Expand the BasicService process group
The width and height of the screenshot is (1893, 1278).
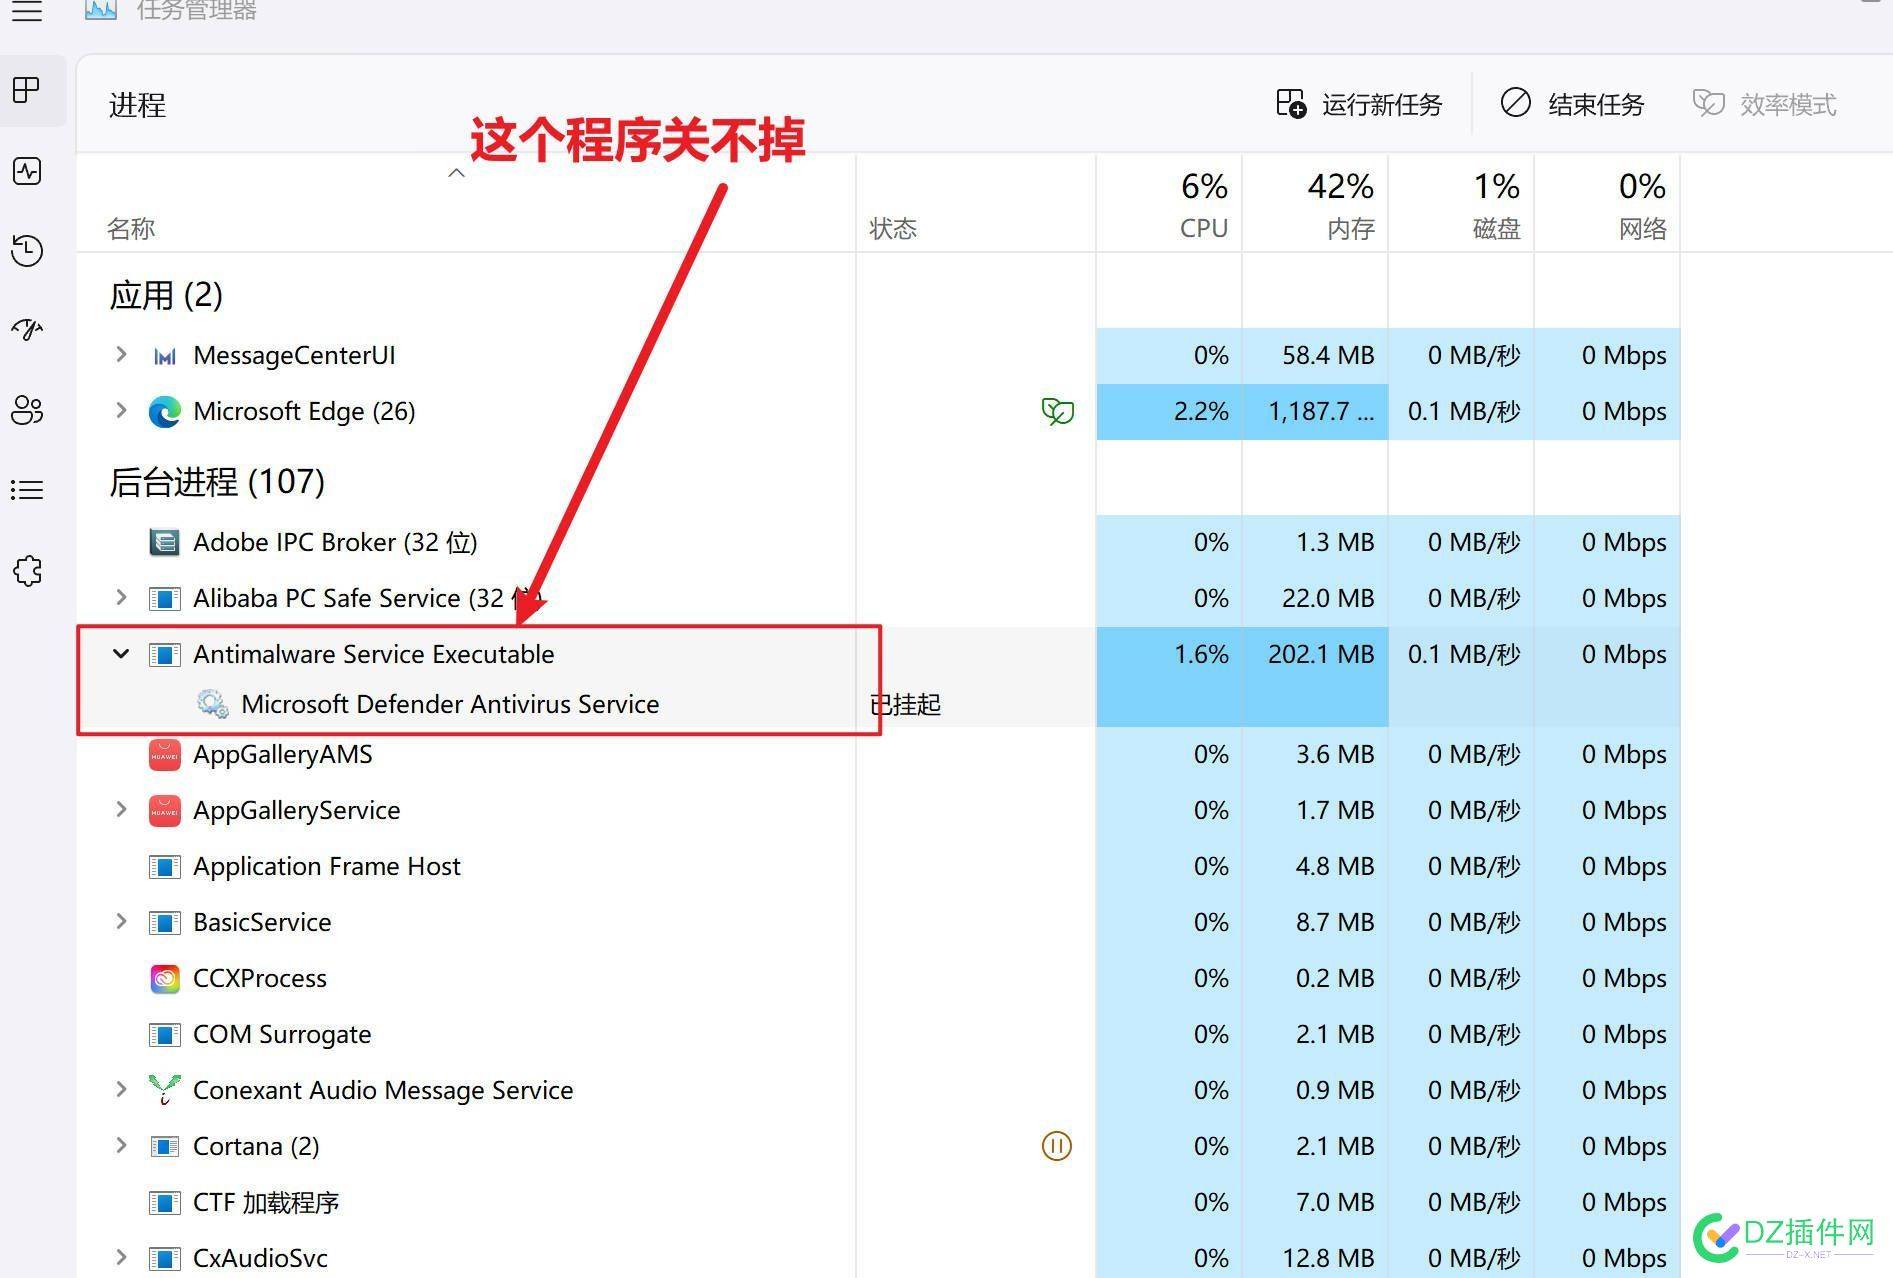[121, 922]
